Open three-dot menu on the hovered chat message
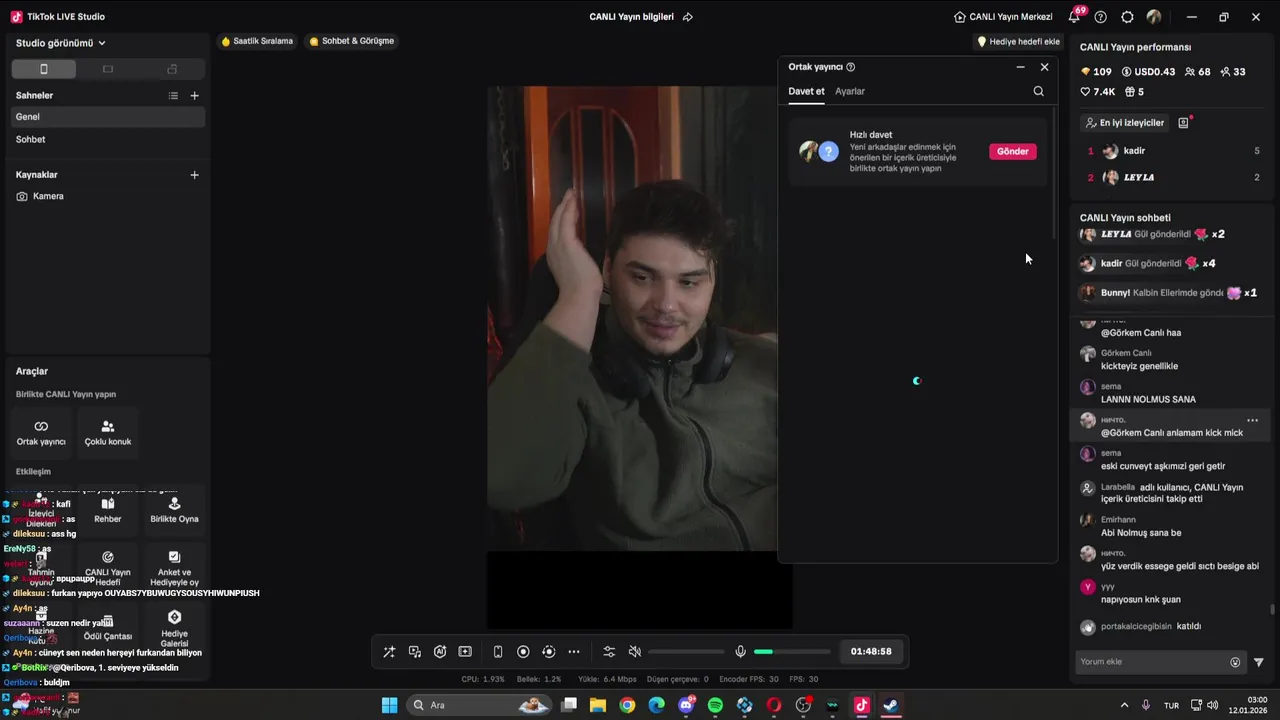The width and height of the screenshot is (1280, 720). 1252,421
